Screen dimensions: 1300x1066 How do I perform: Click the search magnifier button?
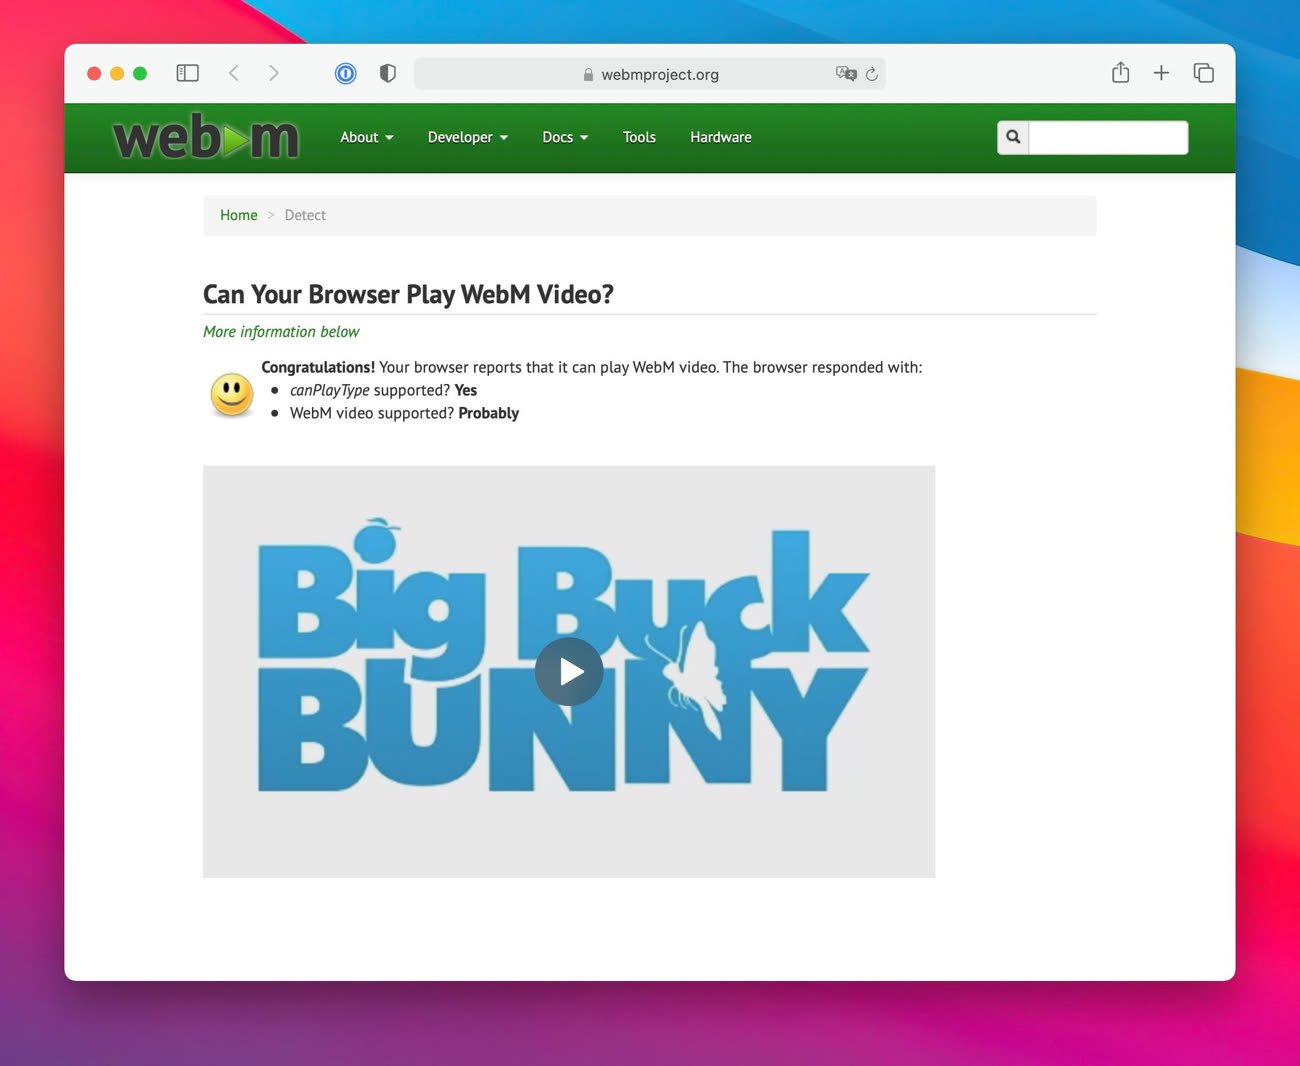pyautogui.click(x=1013, y=137)
